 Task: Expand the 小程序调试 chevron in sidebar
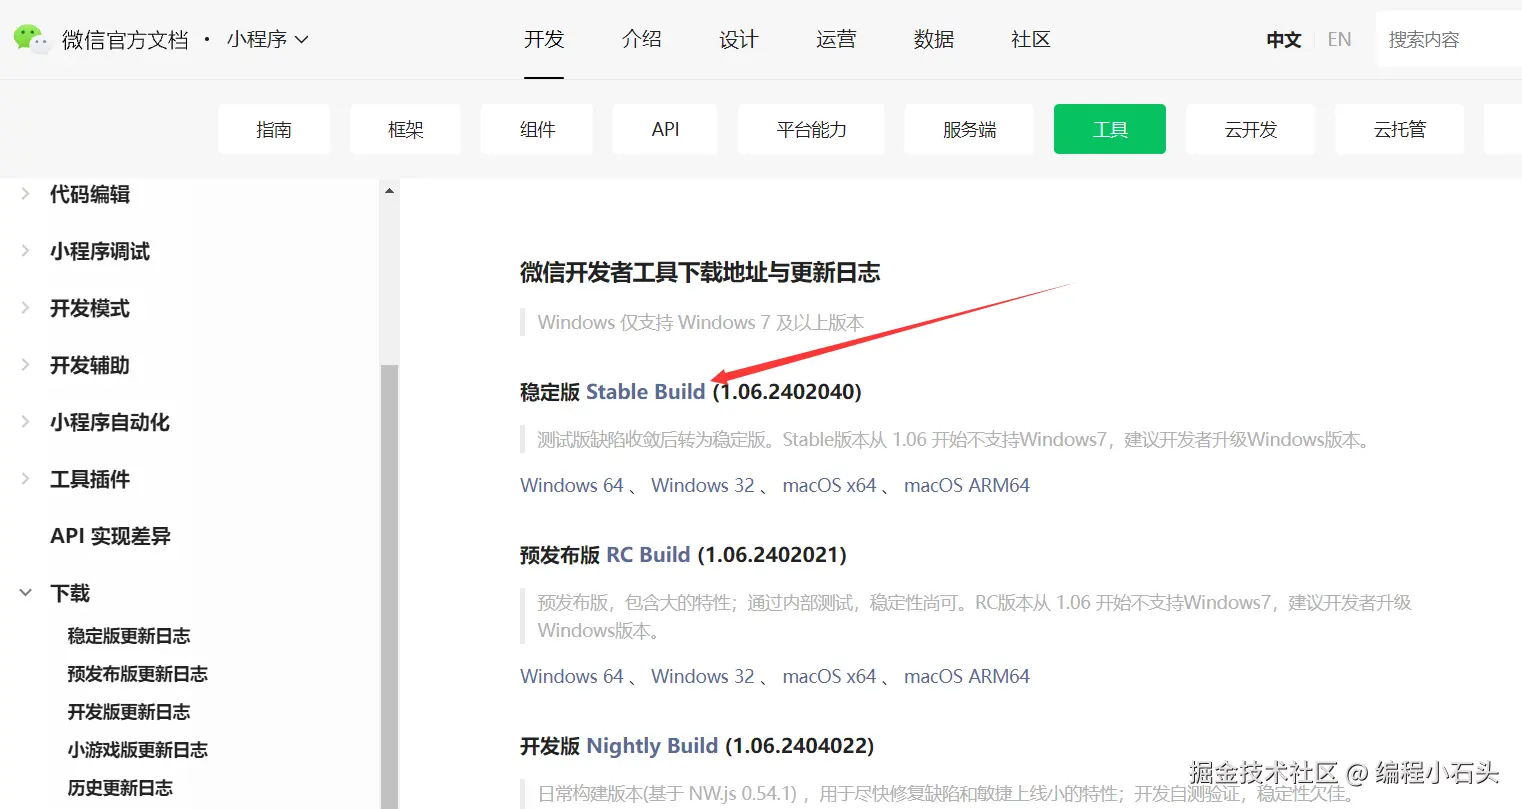tap(25, 251)
